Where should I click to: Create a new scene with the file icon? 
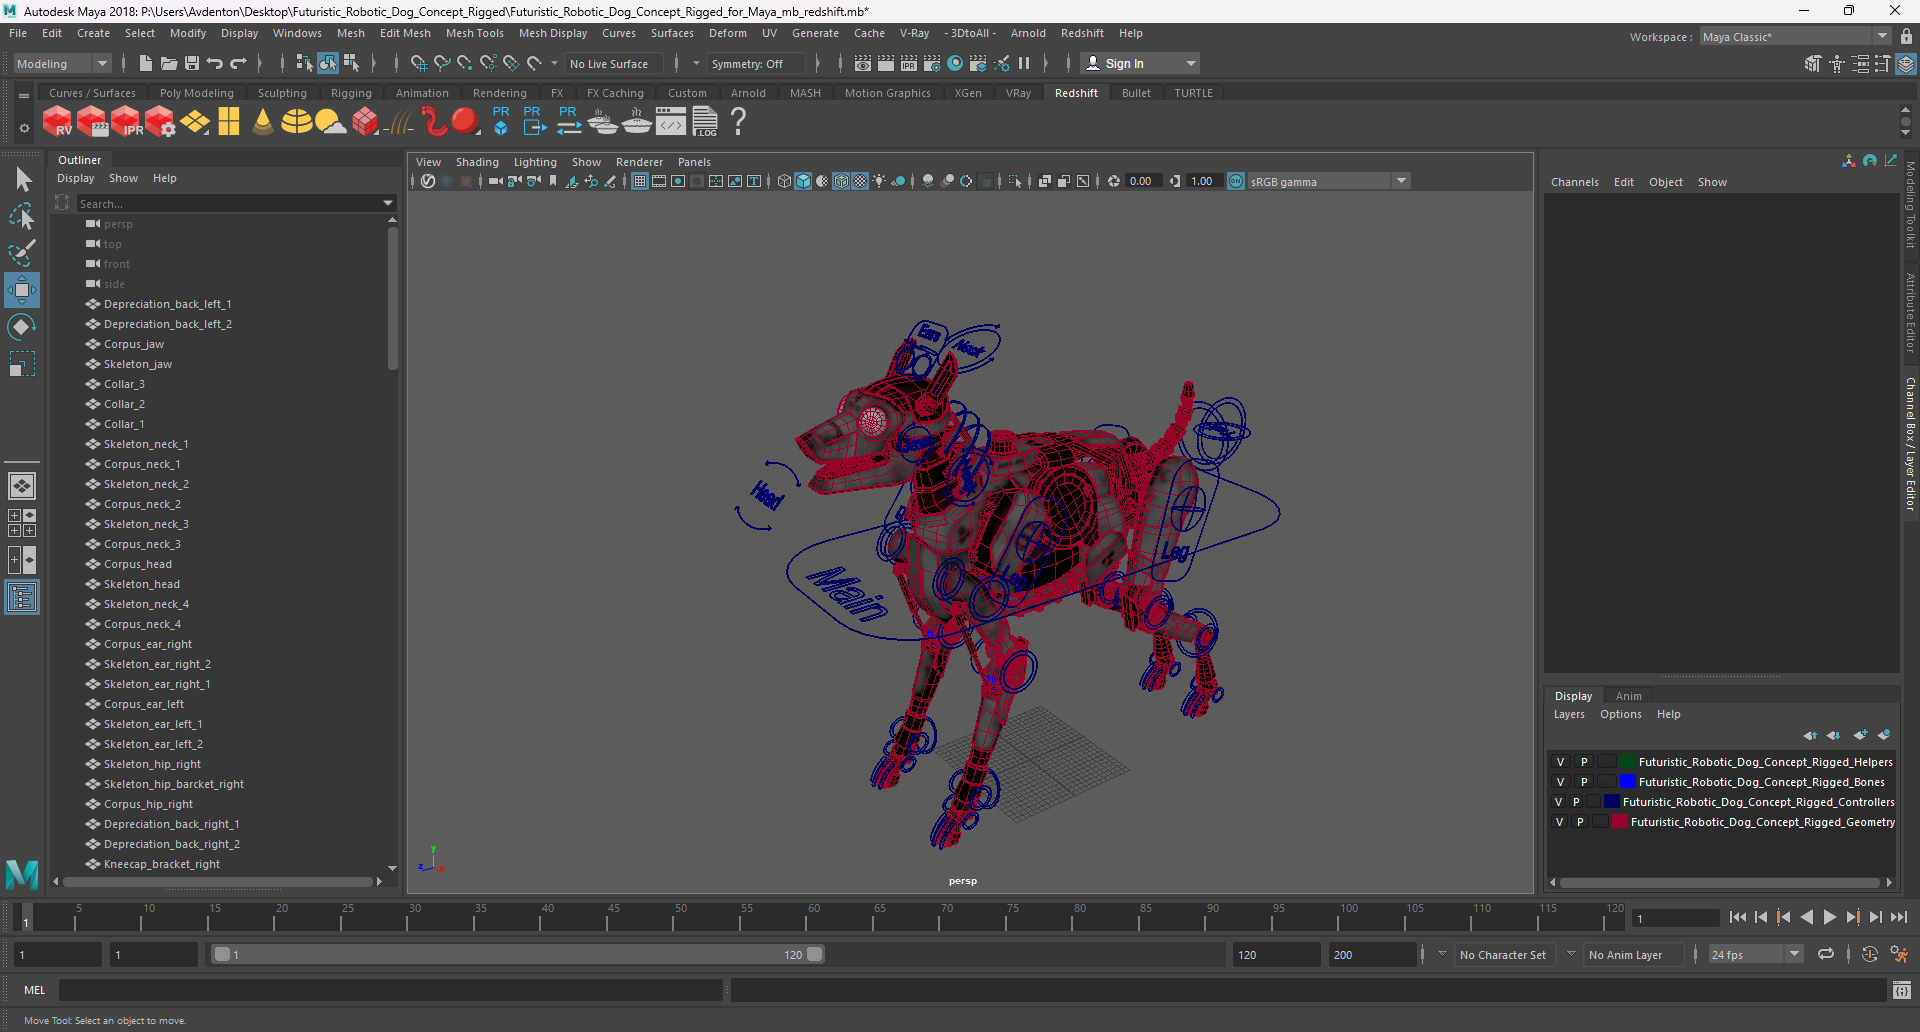[x=146, y=63]
